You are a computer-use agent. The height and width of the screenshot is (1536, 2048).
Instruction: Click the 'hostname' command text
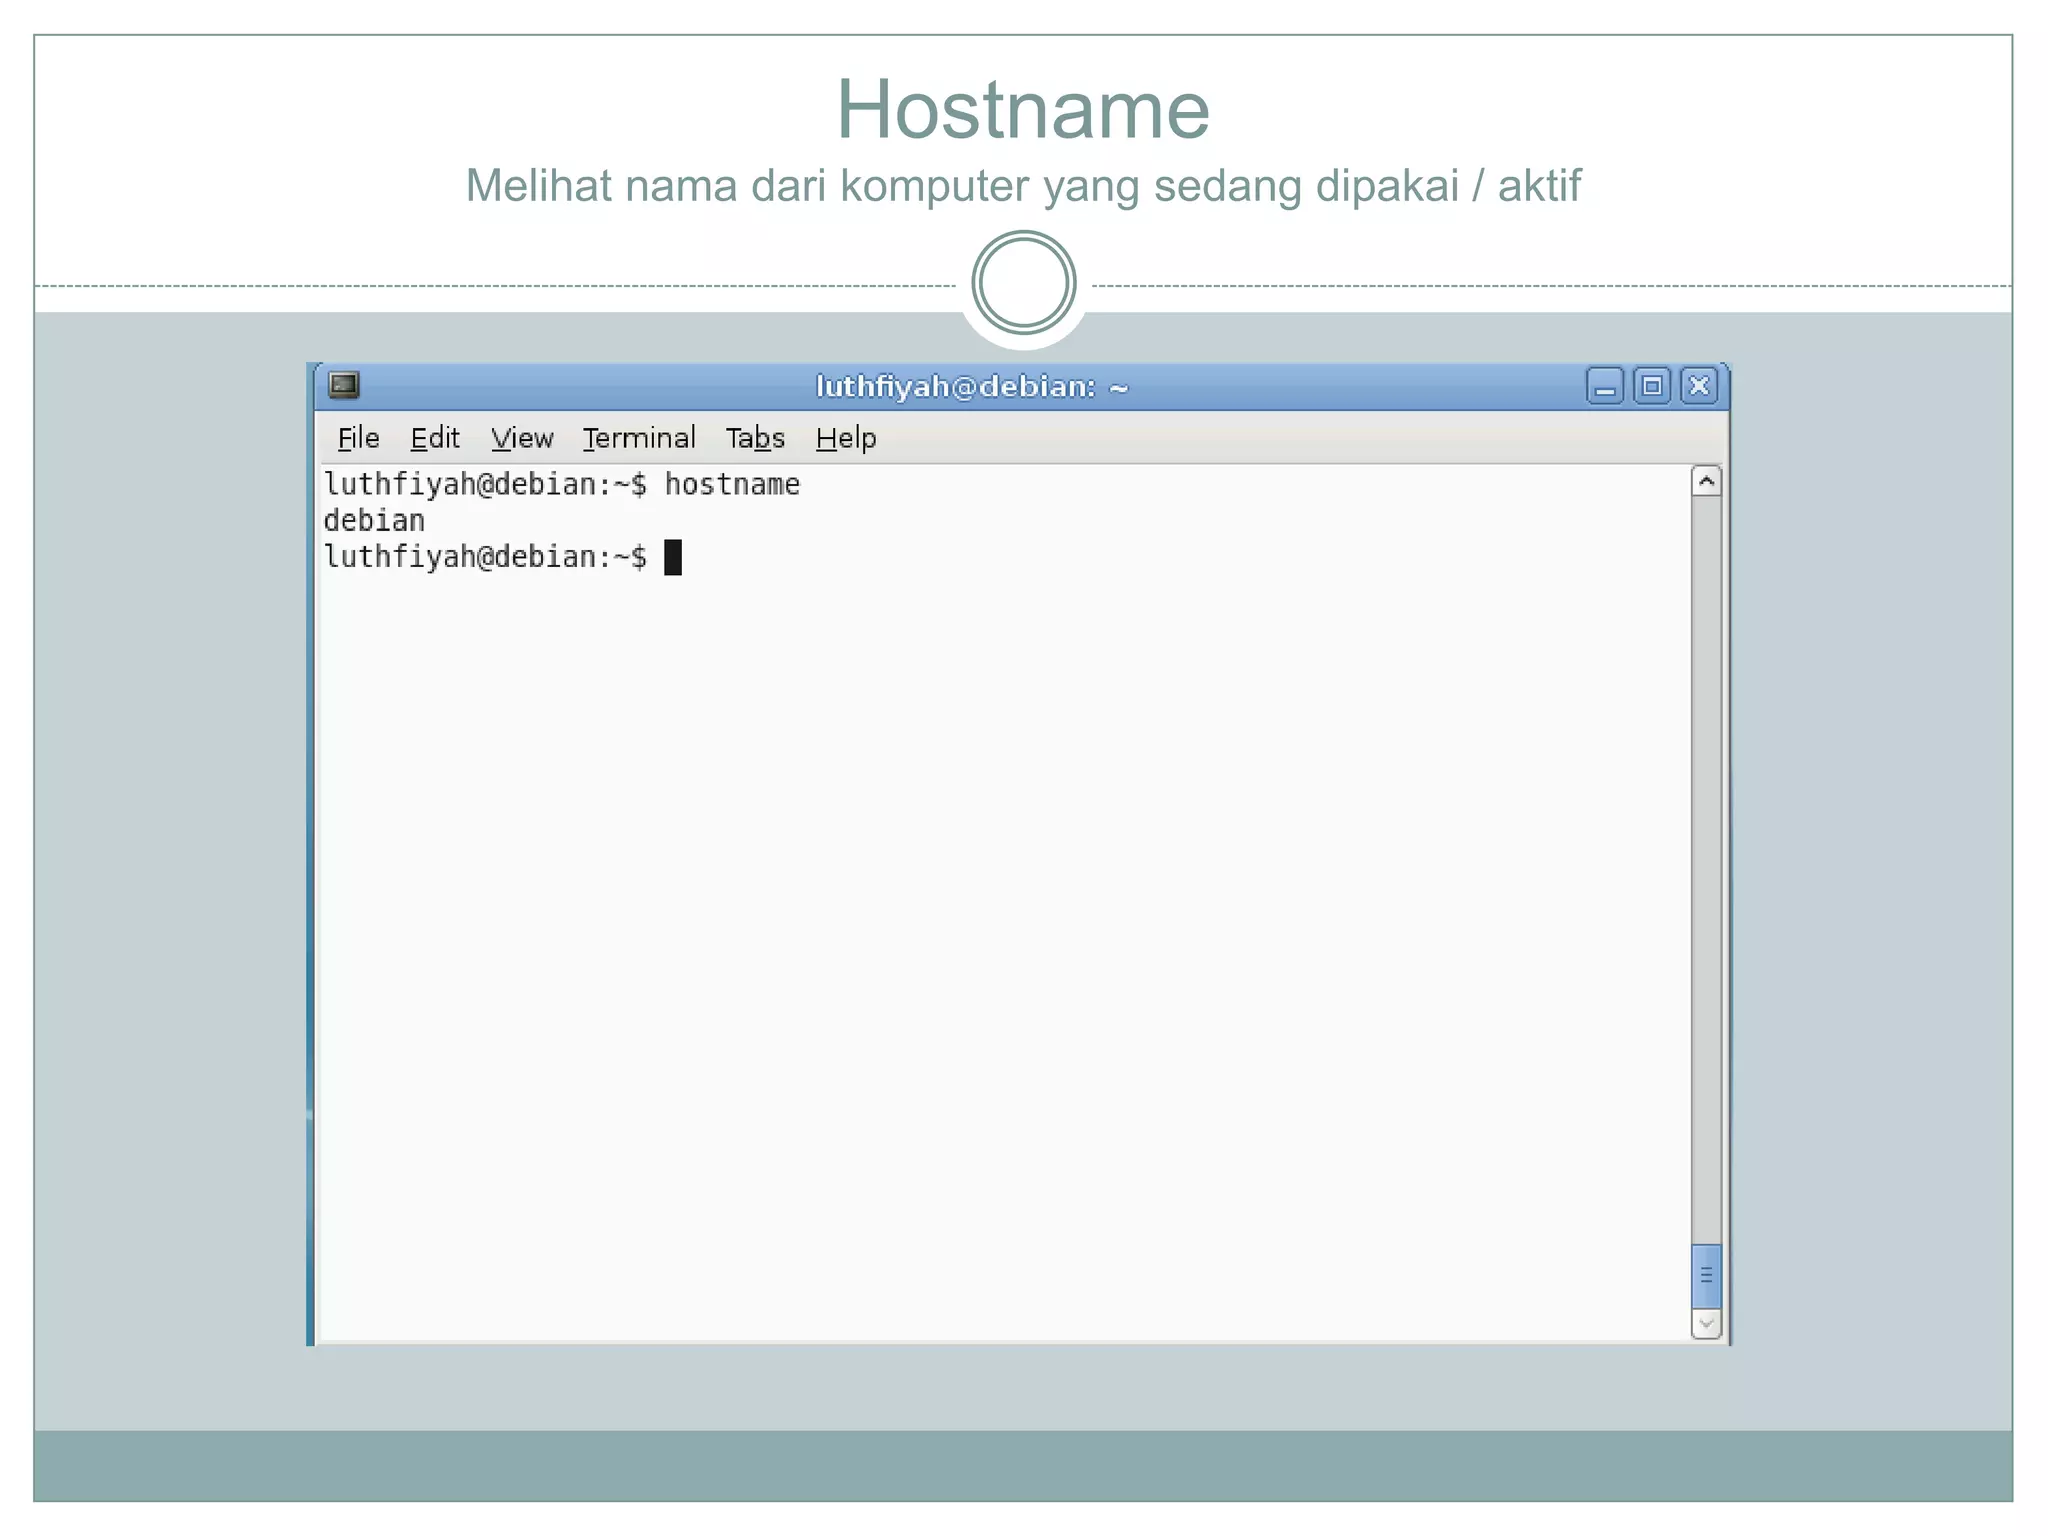733,484
